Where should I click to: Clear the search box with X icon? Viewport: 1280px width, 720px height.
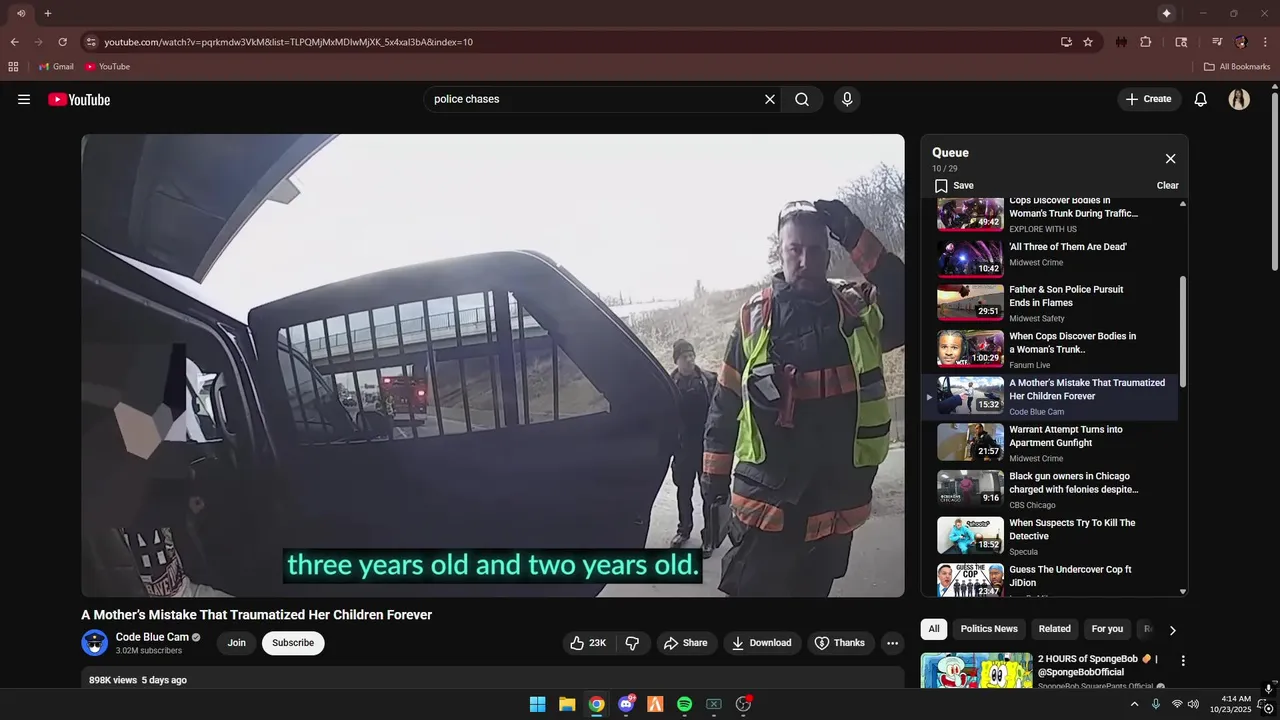(x=770, y=99)
